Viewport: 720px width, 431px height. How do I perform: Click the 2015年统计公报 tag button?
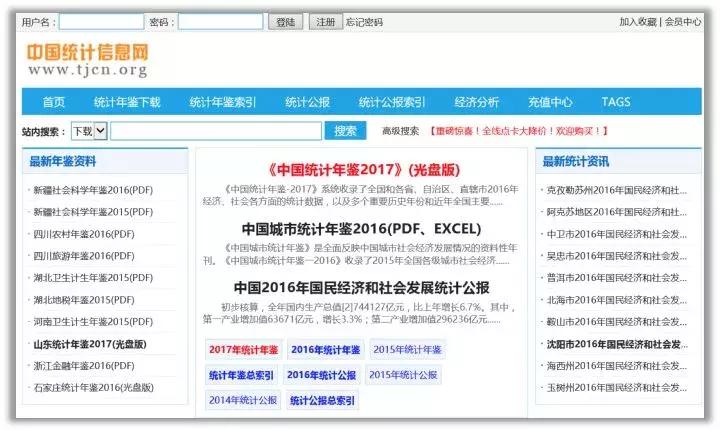tap(403, 375)
